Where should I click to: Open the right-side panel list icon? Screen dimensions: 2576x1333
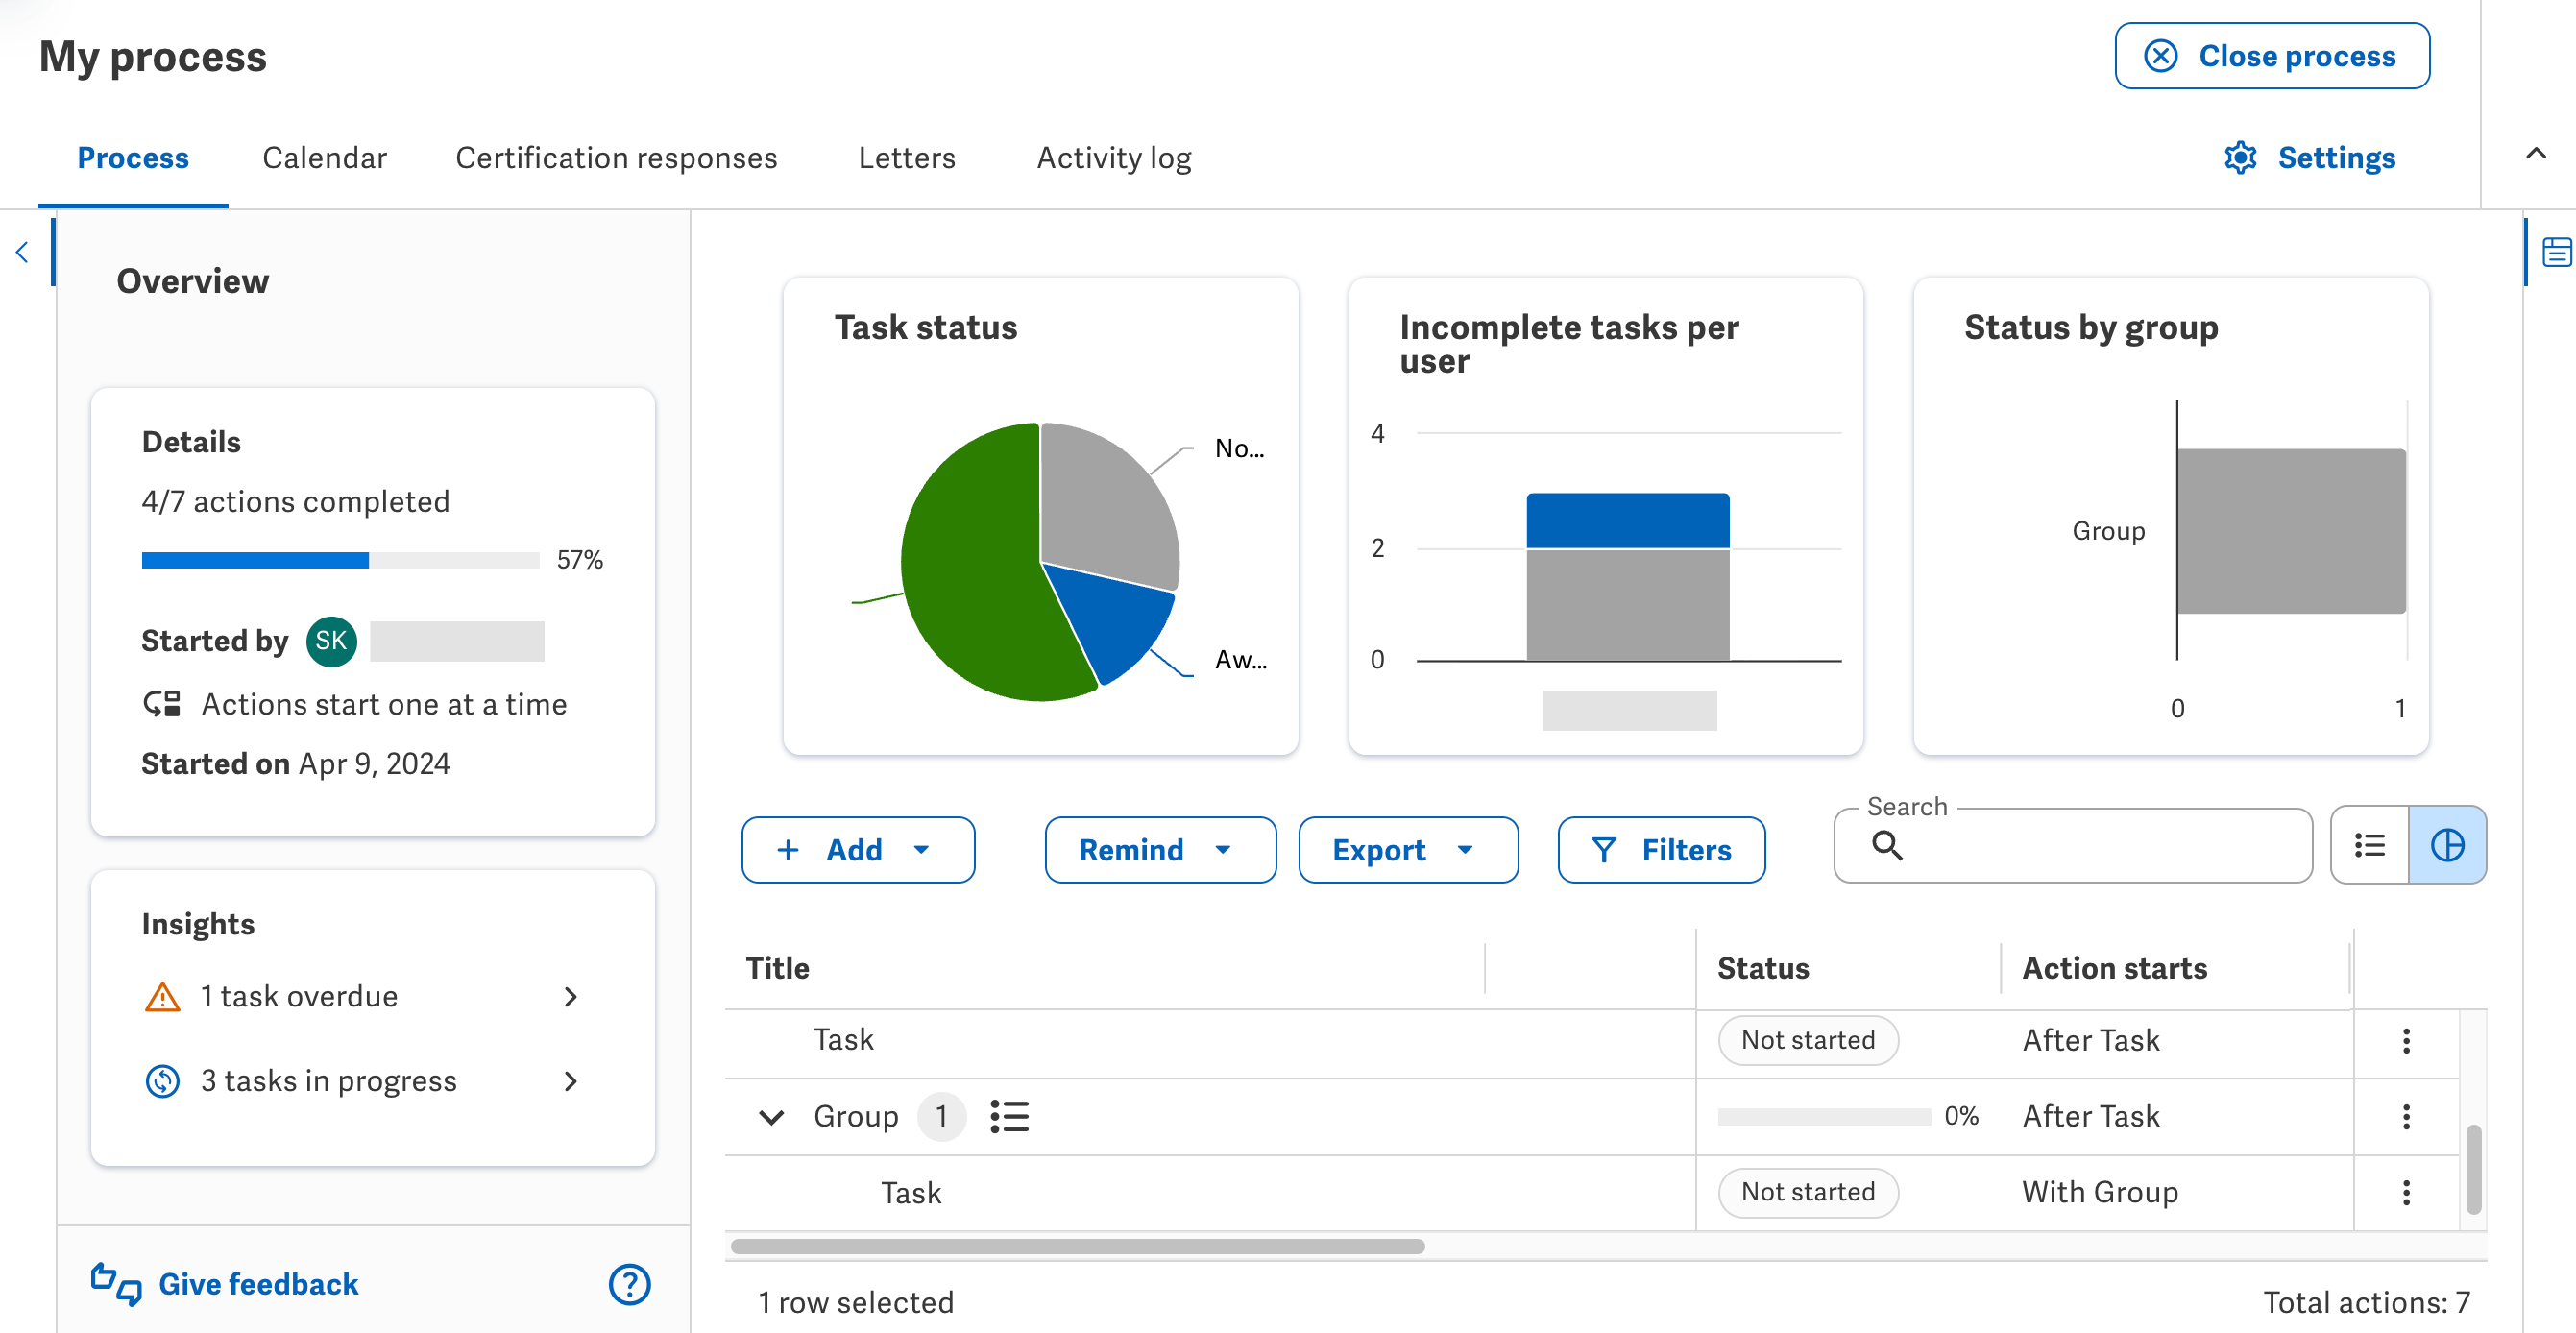point(2556,252)
